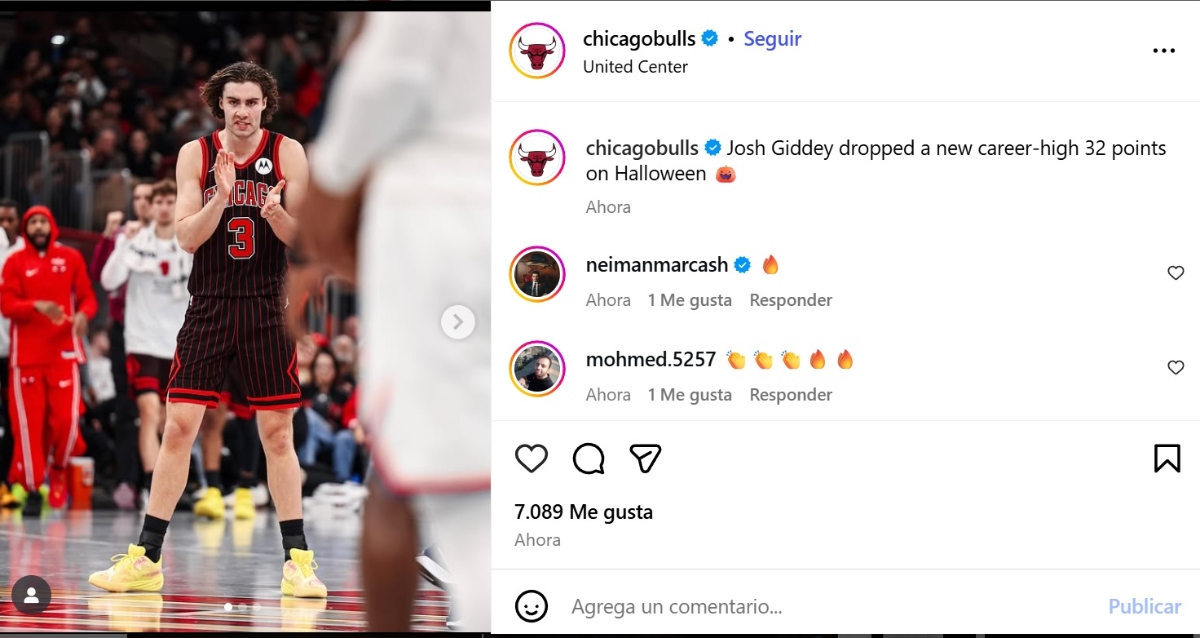
Task: Open mohmed.5257's profile avatar
Action: (x=538, y=368)
